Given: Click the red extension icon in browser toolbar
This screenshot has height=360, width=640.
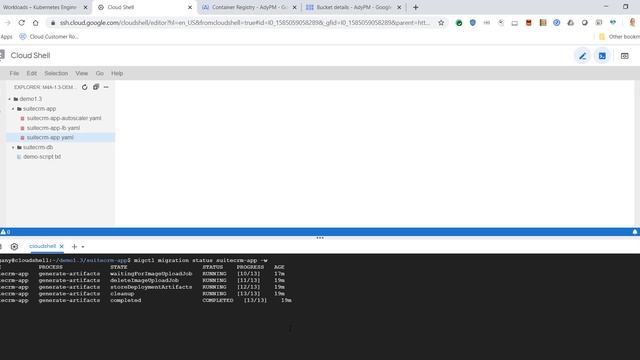Looking at the screenshot, I should click(529, 23).
